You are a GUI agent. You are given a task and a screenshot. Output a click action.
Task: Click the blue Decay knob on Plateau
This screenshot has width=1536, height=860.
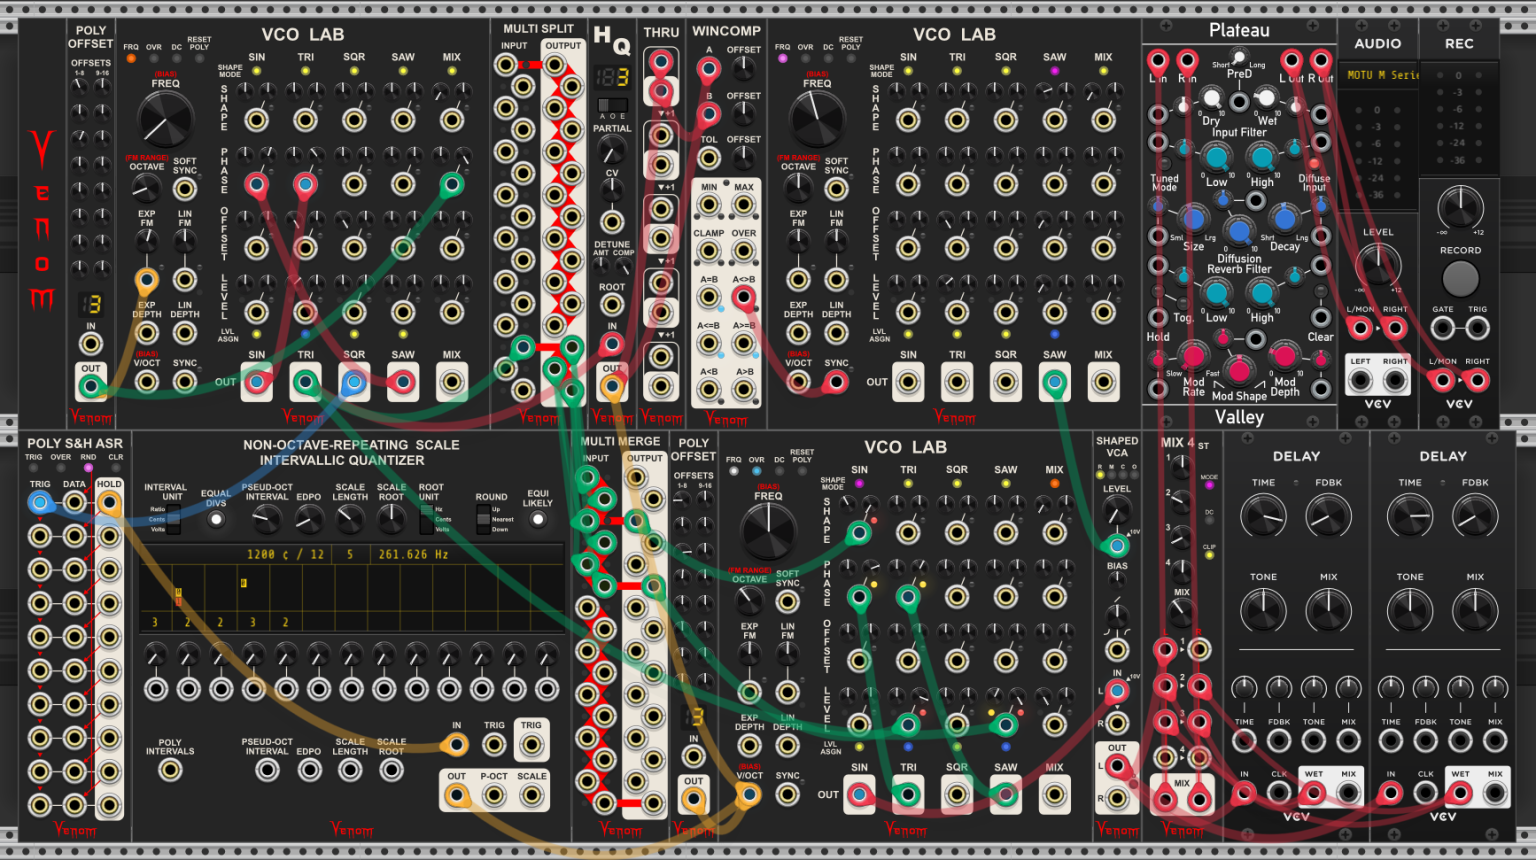tap(1285, 218)
